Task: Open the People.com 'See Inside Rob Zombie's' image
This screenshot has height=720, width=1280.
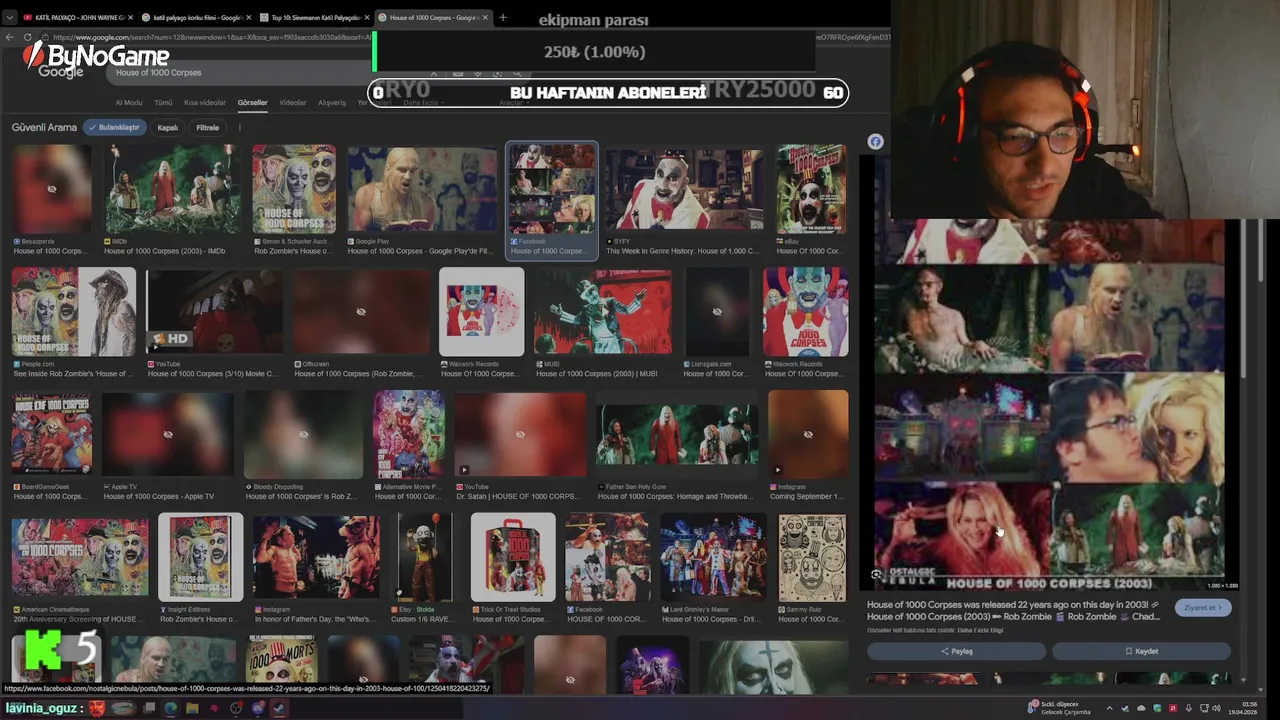Action: point(74,311)
